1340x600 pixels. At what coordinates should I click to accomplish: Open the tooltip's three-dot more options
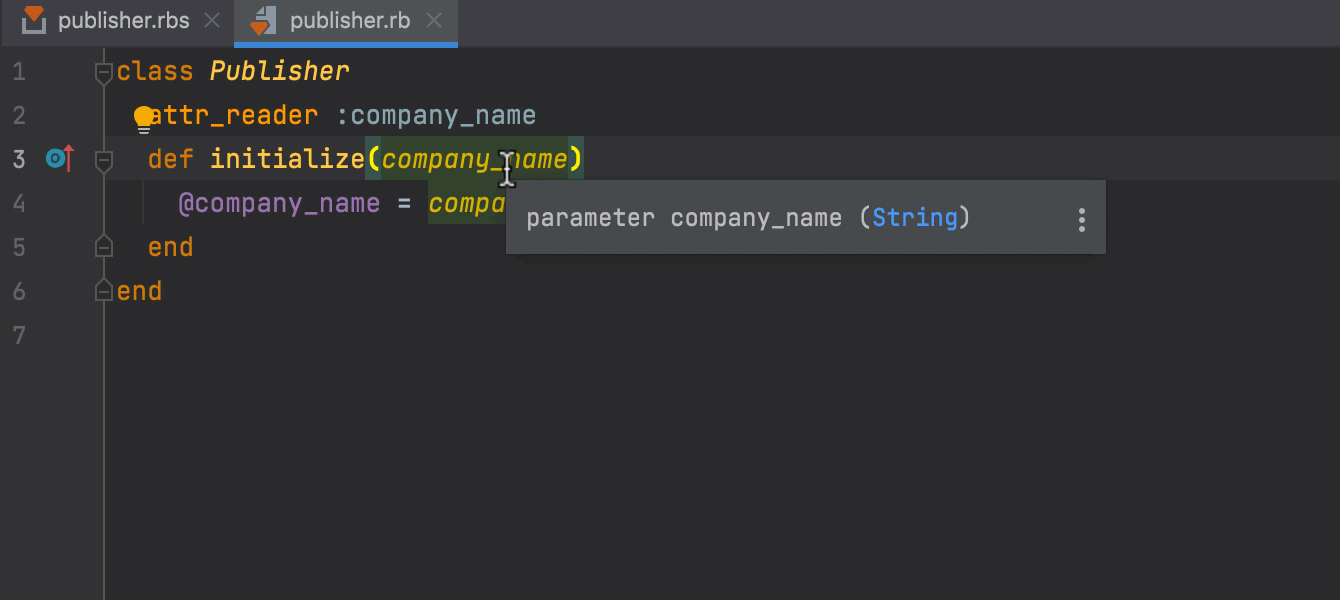click(1081, 220)
